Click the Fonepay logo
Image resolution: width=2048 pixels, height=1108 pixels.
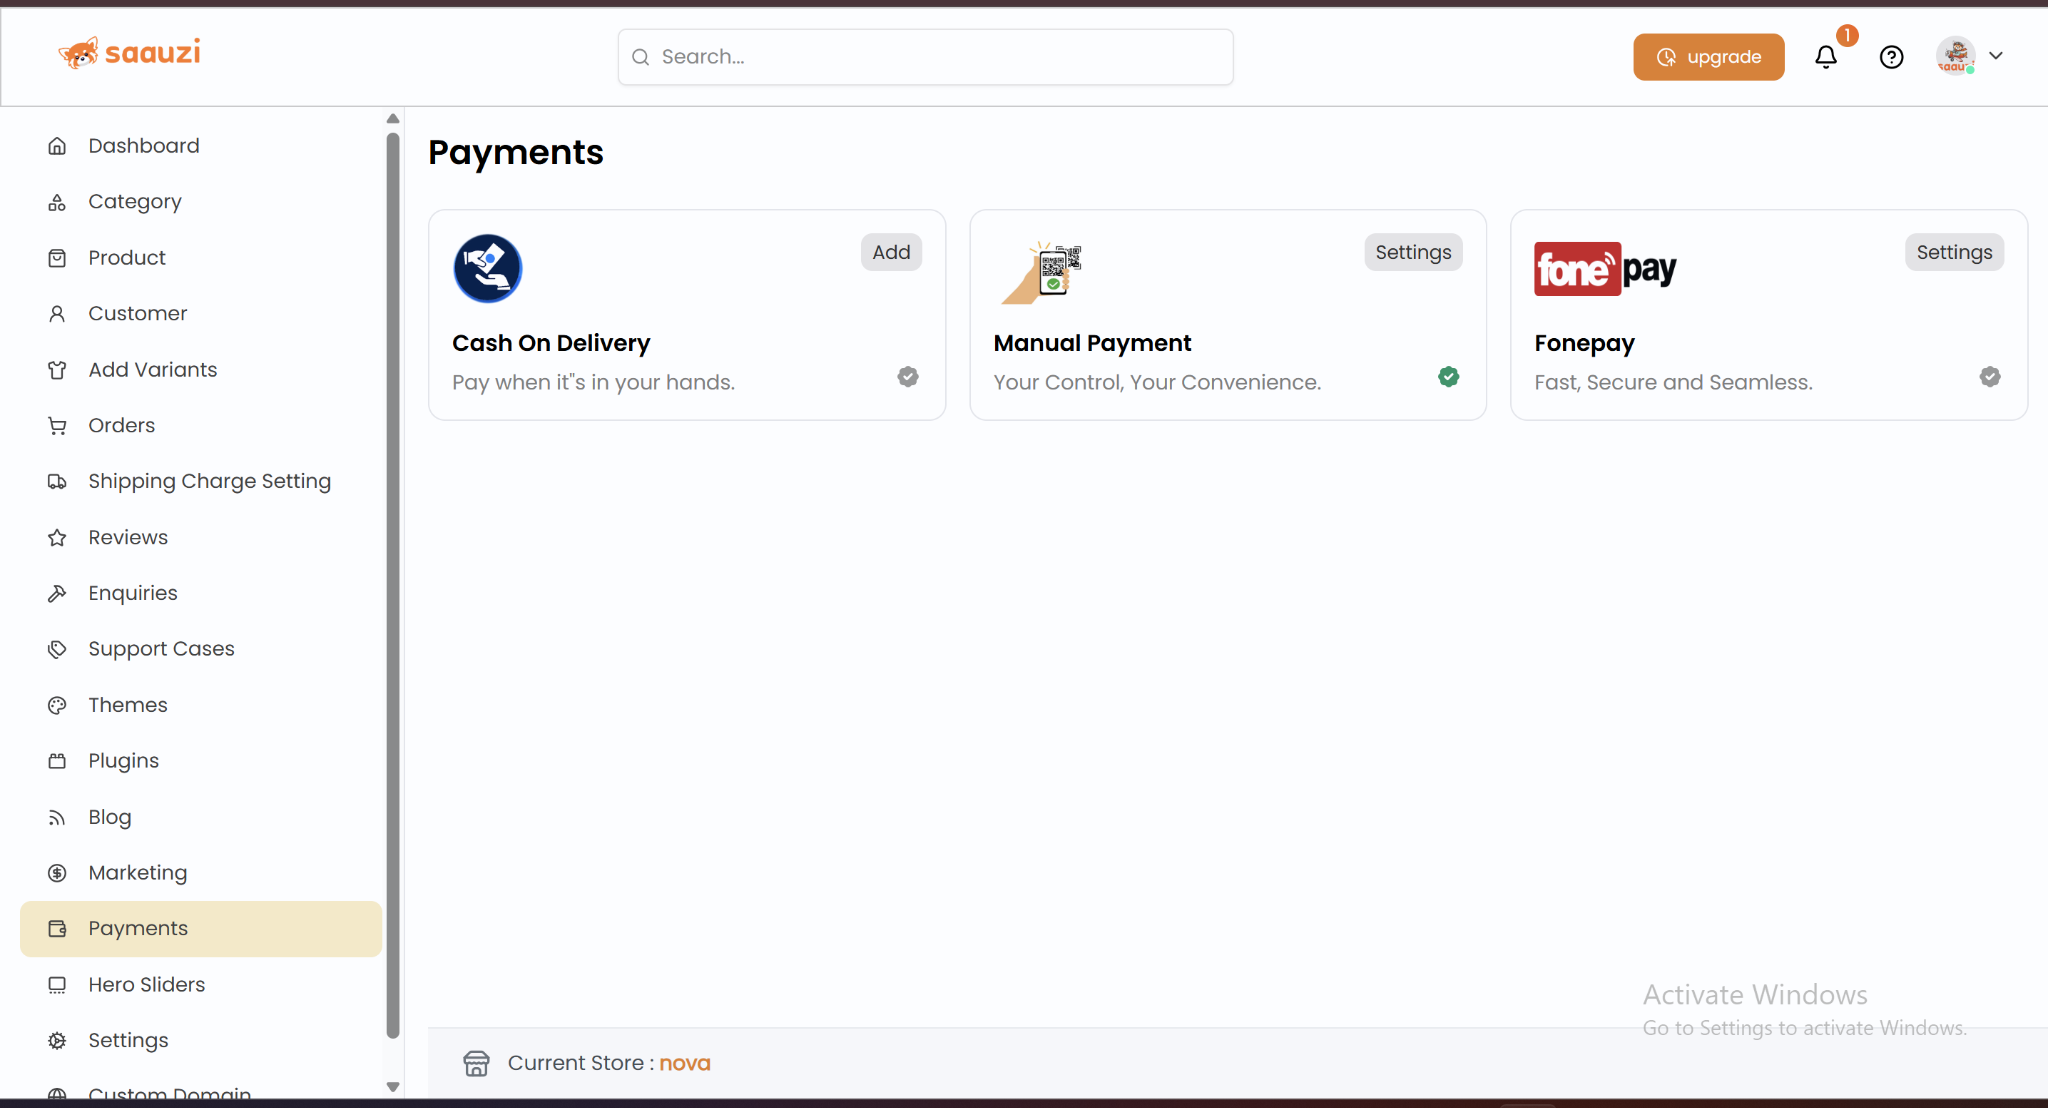tap(1605, 269)
